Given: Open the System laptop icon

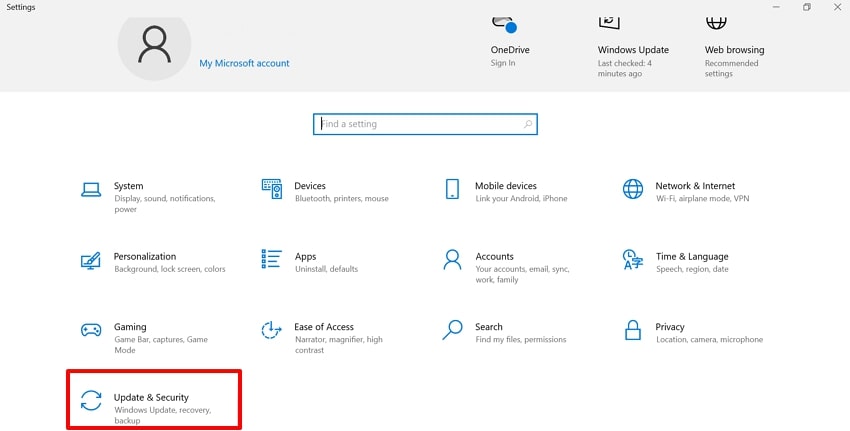Looking at the screenshot, I should click(x=91, y=190).
